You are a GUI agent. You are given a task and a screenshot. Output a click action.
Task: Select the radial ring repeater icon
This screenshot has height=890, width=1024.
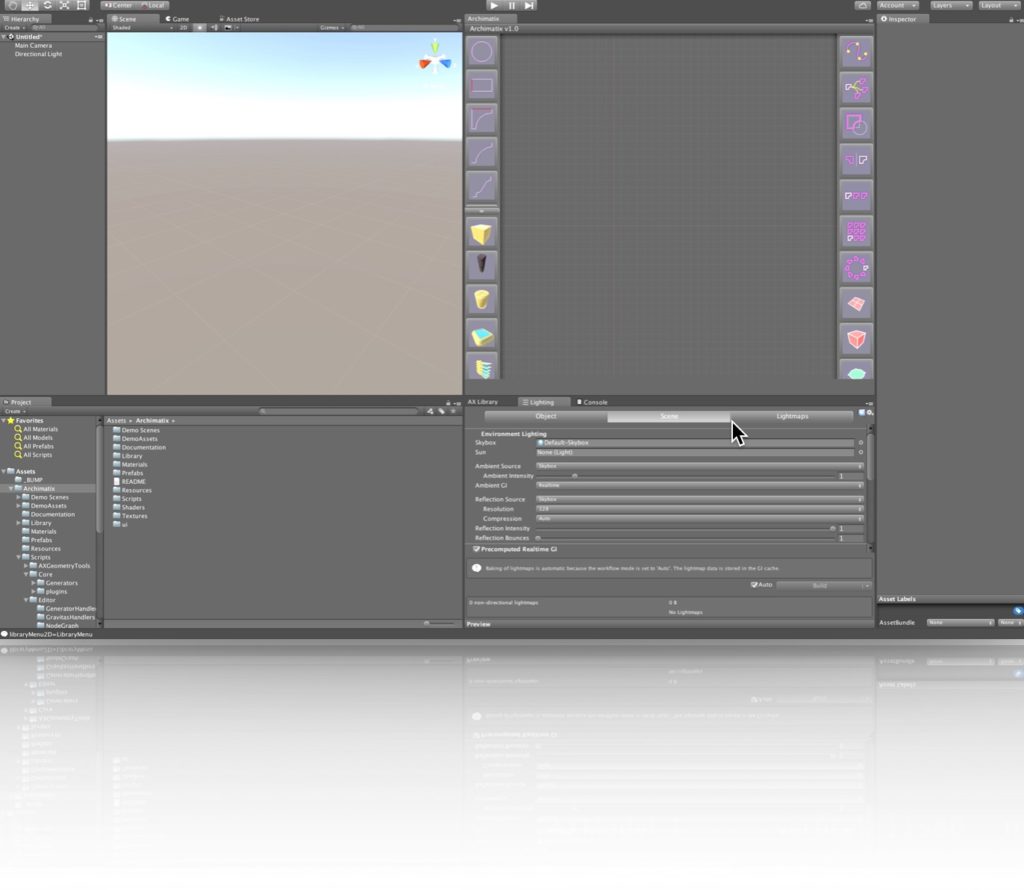856,267
